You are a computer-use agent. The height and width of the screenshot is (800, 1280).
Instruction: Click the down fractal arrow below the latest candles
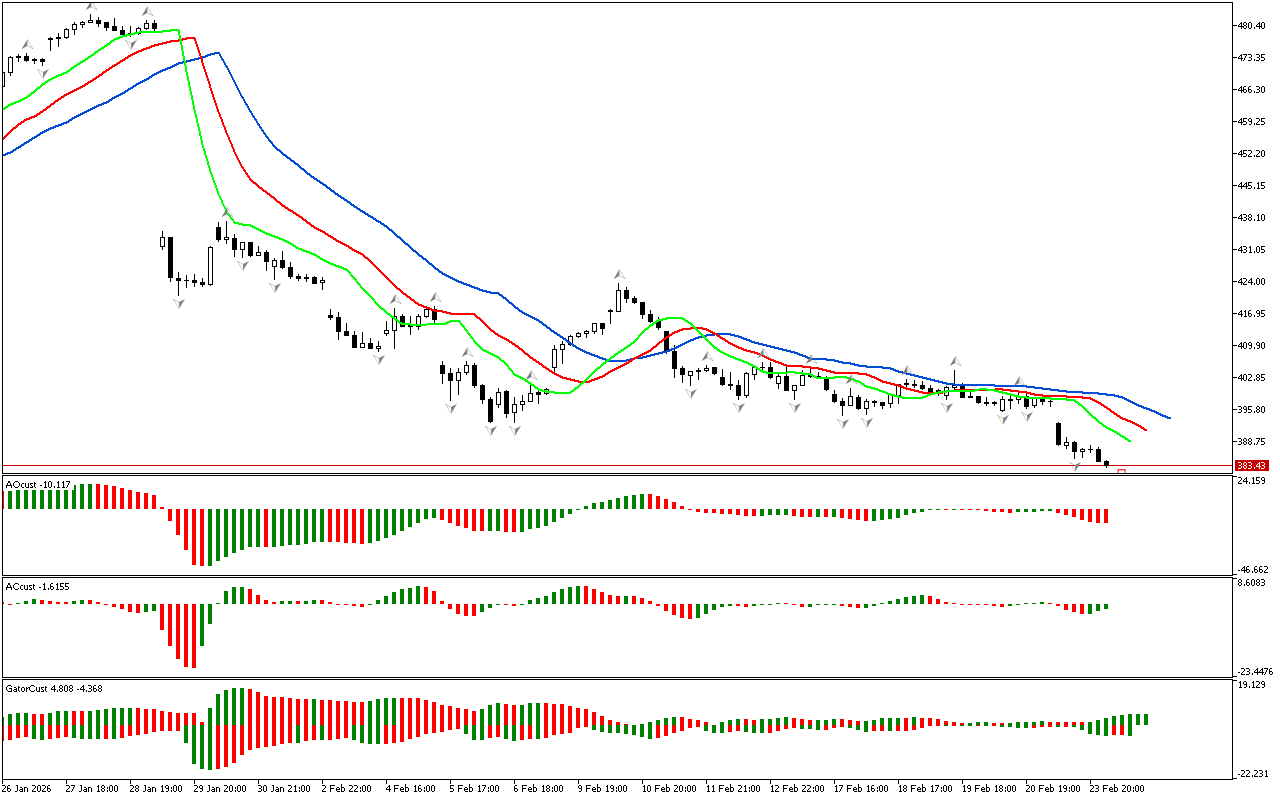pos(1076,467)
